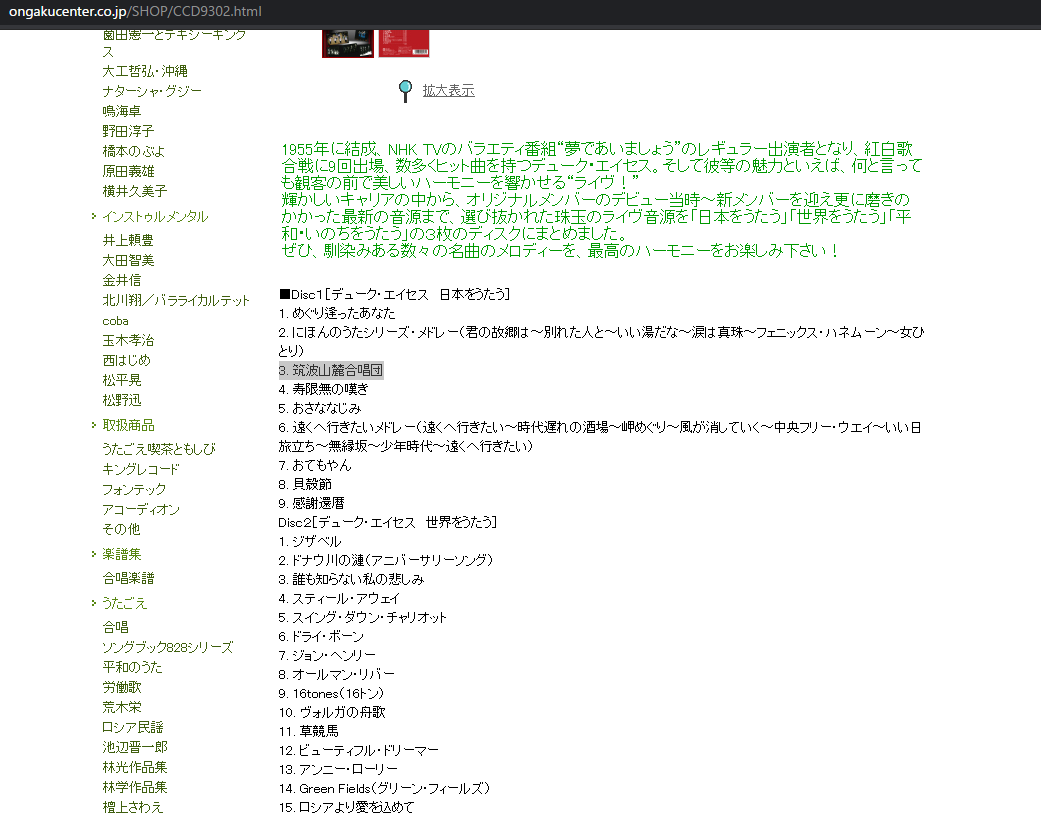1041x816 pixels.
Task: Click track 8. 貝殻節
Action: point(305,484)
